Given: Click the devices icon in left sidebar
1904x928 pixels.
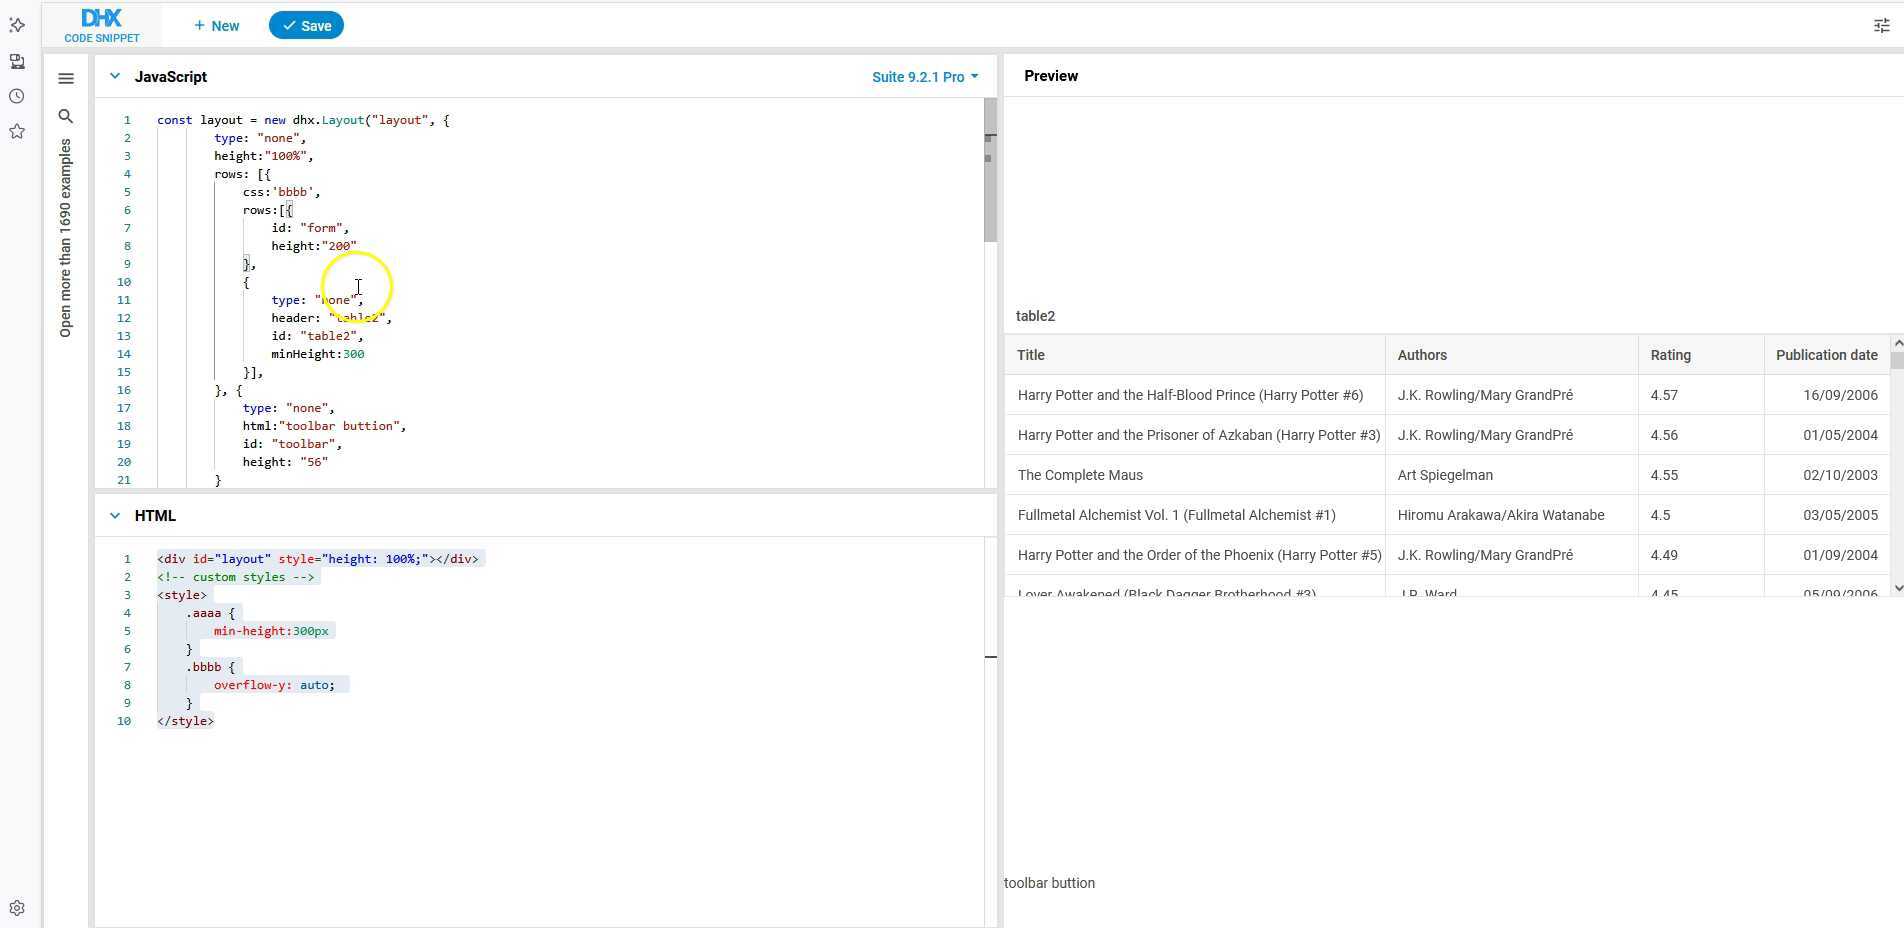Looking at the screenshot, I should pyautogui.click(x=17, y=62).
